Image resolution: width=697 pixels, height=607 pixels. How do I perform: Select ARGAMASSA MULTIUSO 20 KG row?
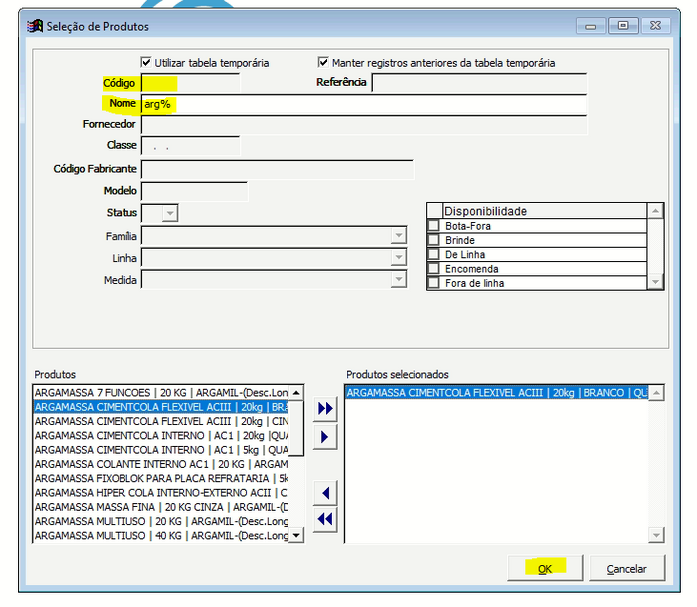161,521
